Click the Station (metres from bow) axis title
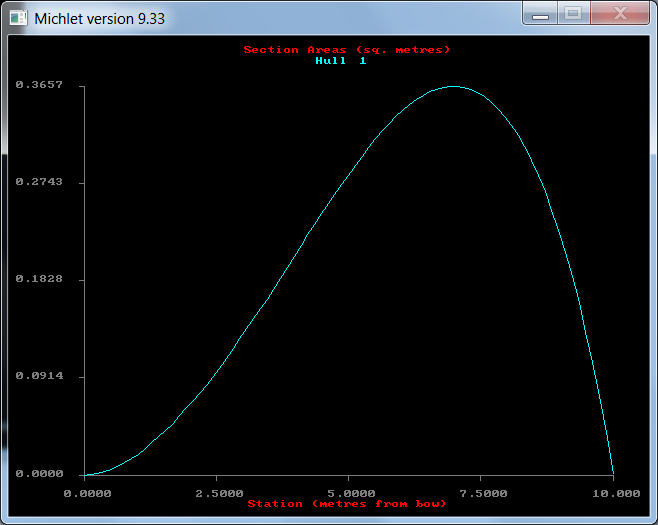 click(347, 504)
